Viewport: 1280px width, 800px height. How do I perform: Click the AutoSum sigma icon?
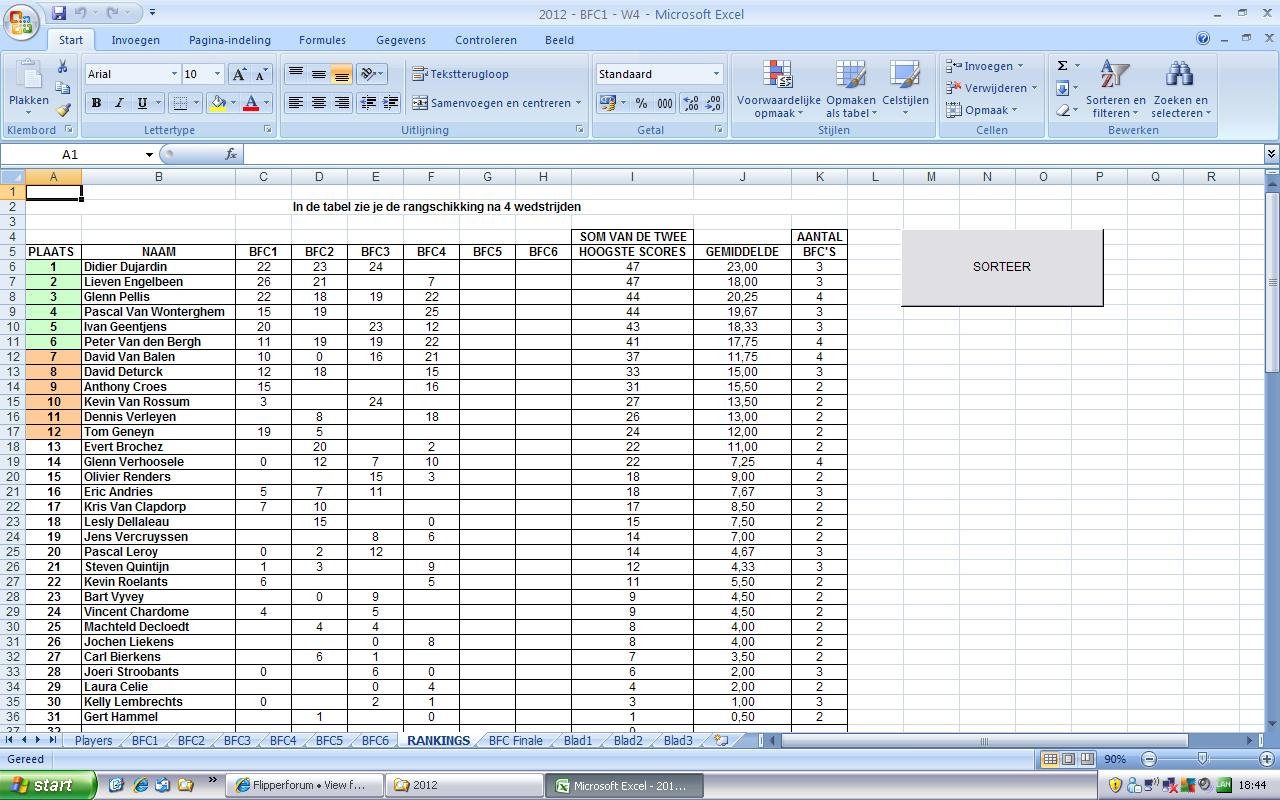(x=1063, y=66)
